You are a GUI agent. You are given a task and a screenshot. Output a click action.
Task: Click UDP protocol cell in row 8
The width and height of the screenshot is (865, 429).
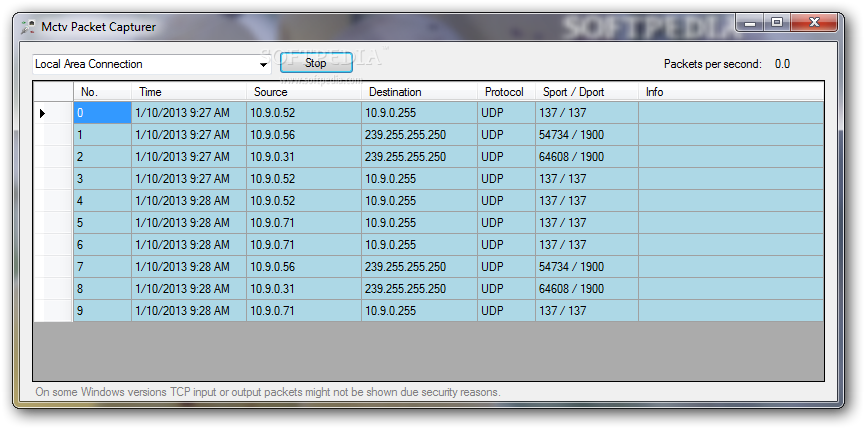coord(506,288)
